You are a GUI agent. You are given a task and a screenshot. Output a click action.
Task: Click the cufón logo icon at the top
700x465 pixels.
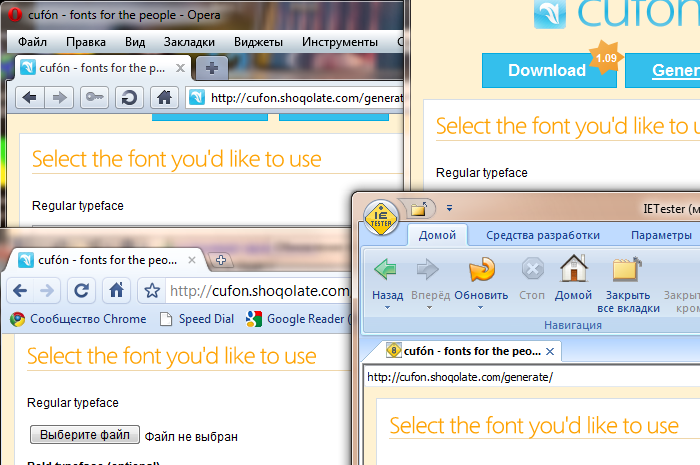tap(550, 14)
